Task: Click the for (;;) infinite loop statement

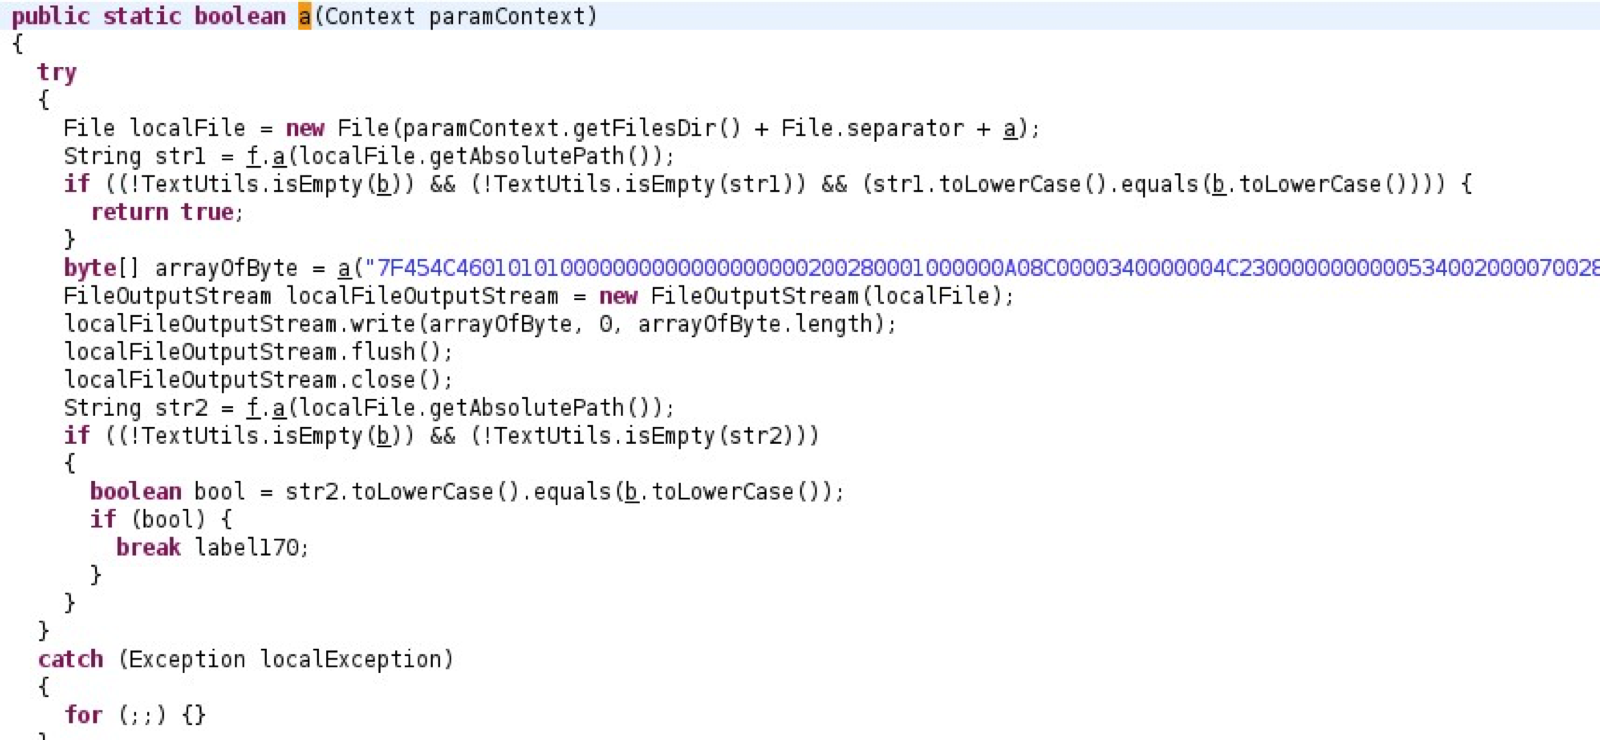Action: (134, 715)
